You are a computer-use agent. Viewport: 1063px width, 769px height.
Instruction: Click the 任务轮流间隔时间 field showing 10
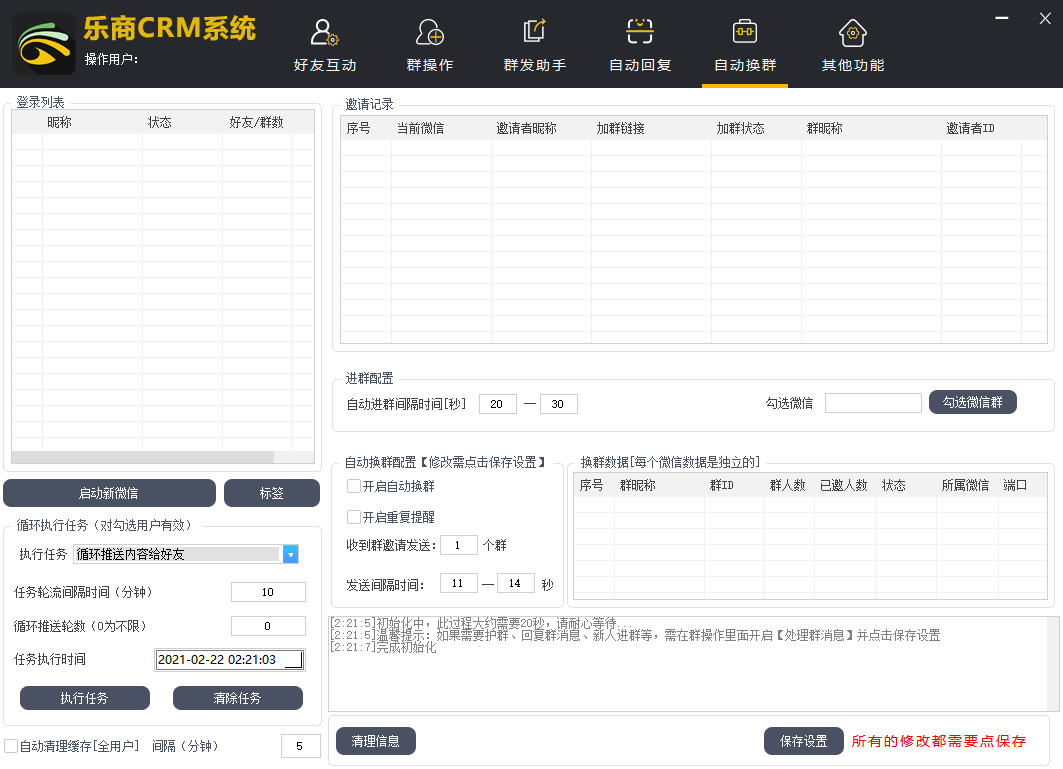tap(268, 592)
